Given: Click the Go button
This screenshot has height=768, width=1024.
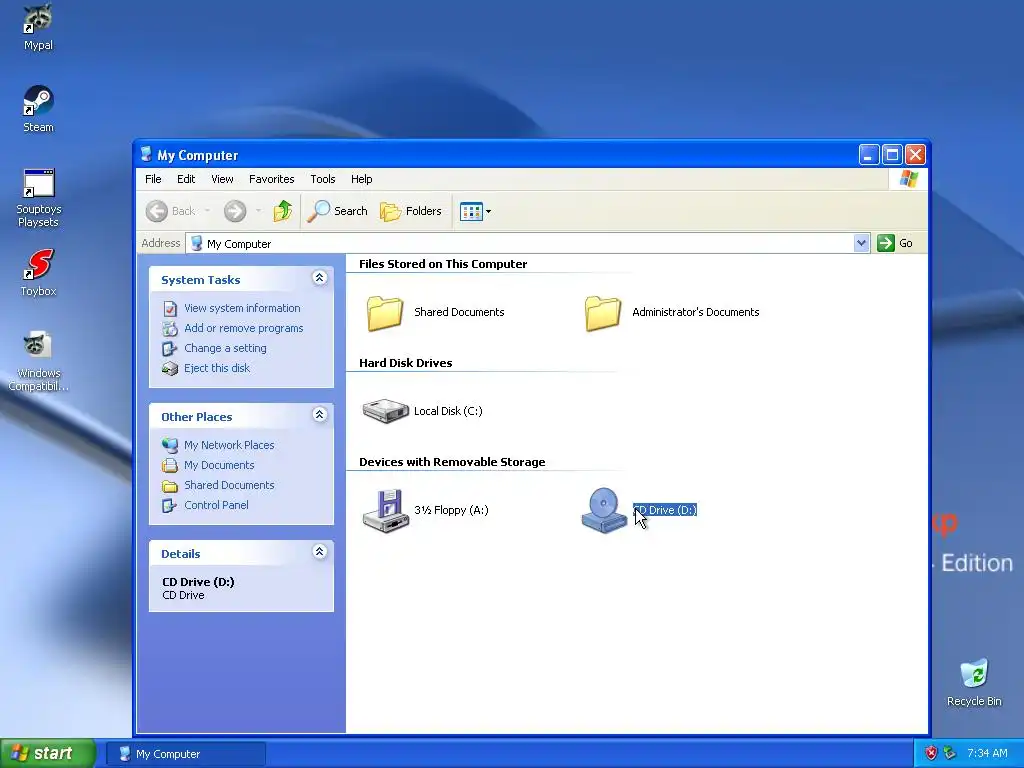Looking at the screenshot, I should coord(895,243).
